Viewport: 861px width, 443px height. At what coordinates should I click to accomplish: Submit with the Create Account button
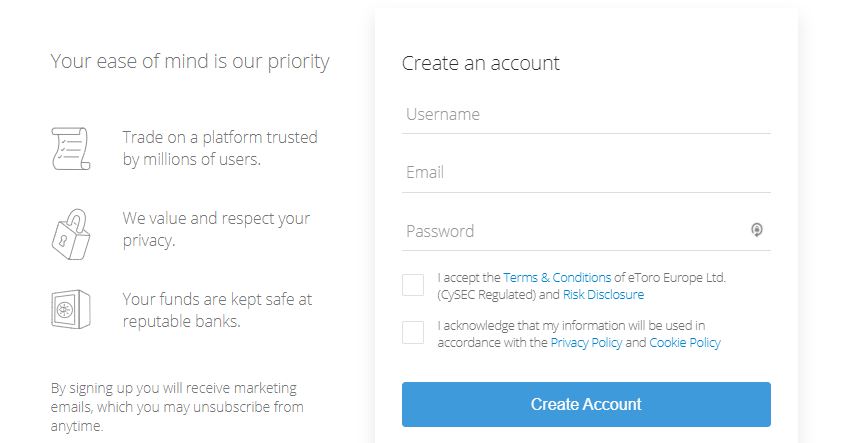(x=586, y=405)
